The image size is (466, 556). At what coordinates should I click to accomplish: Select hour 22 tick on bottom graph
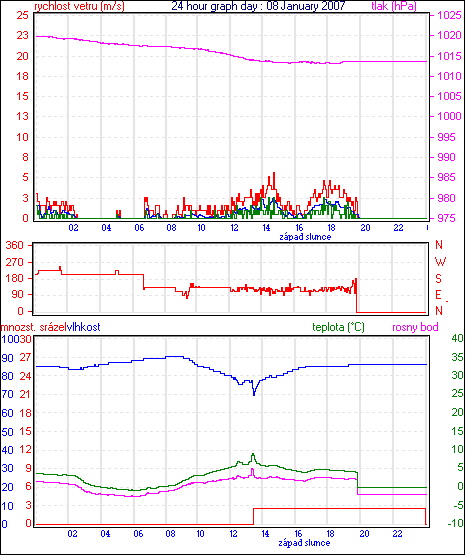[x=397, y=534]
